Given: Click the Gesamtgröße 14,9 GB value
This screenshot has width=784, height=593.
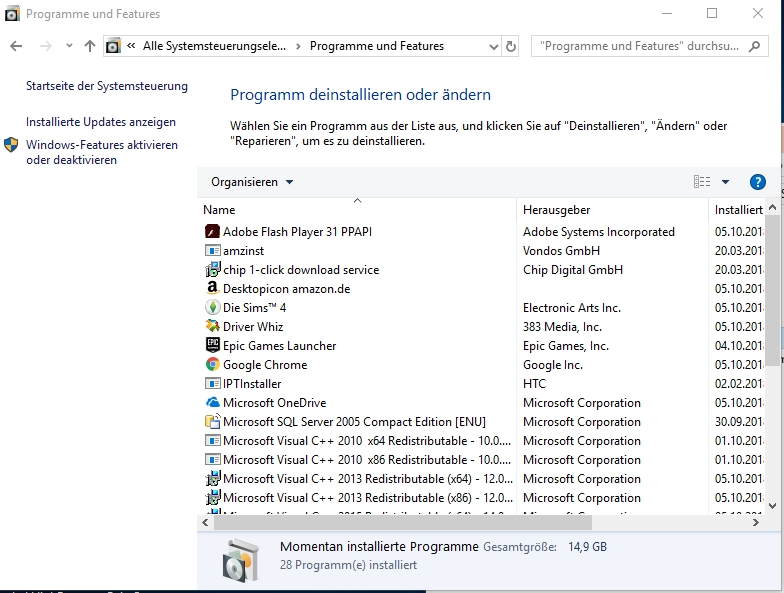Looking at the screenshot, I should tap(587, 547).
